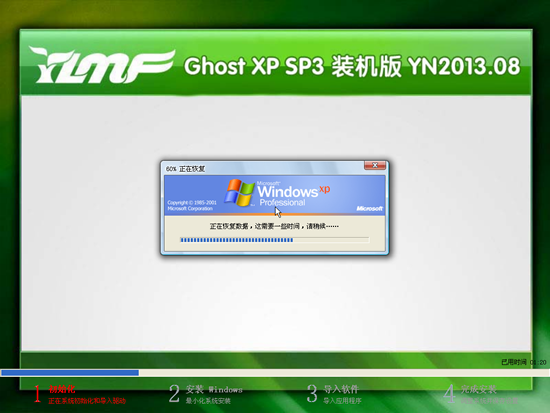Click the 已用时间 elapsed time readout

pyautogui.click(x=524, y=362)
